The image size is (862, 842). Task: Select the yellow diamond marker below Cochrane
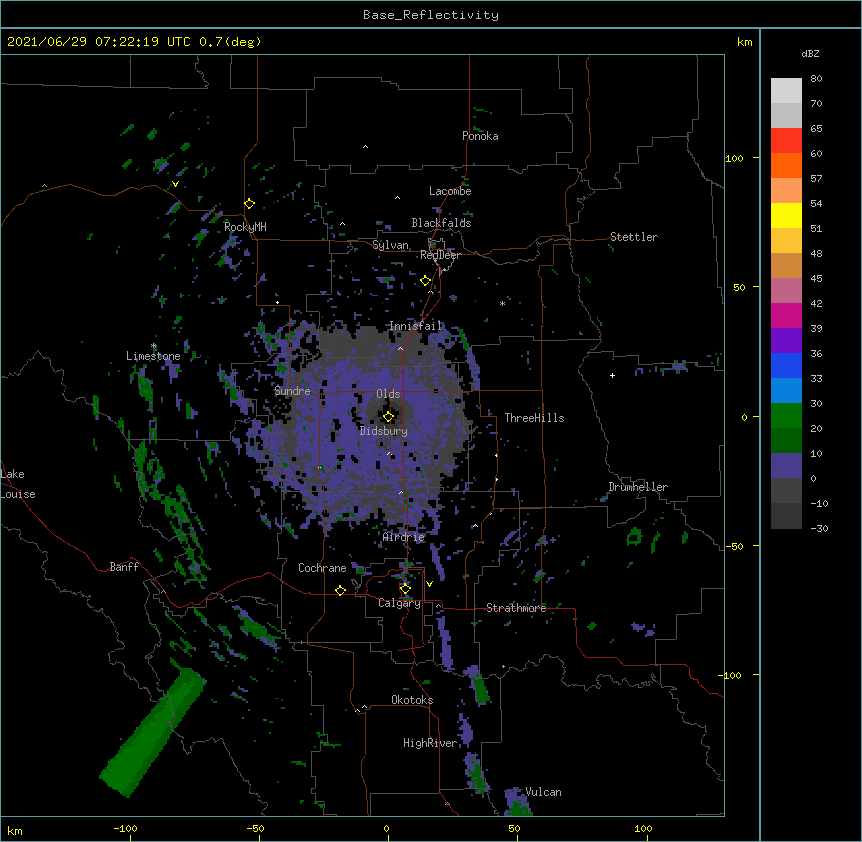pos(340,590)
